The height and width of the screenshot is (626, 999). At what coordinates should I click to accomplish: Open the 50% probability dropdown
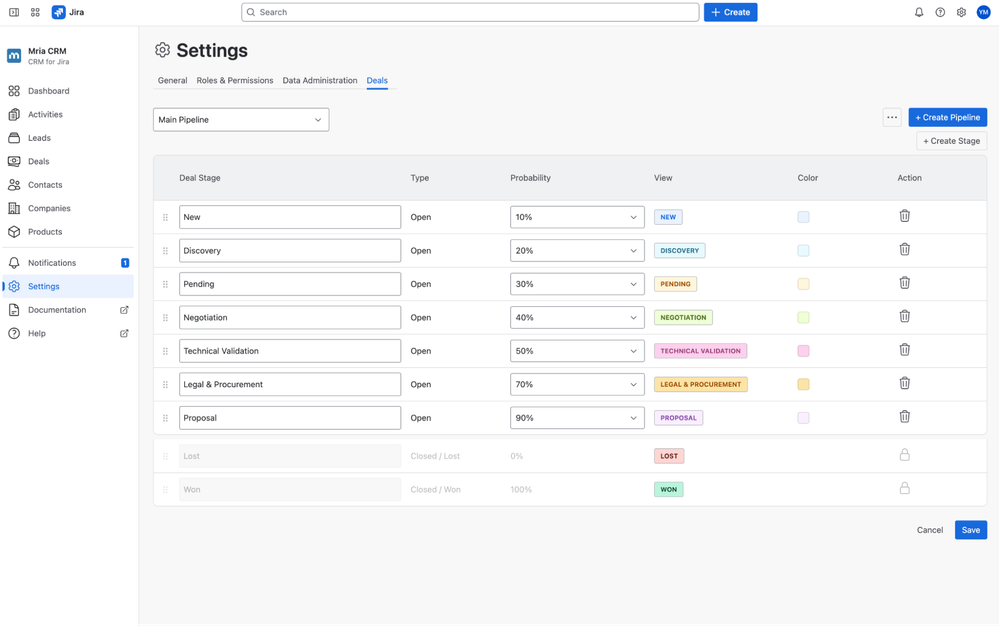coord(577,351)
